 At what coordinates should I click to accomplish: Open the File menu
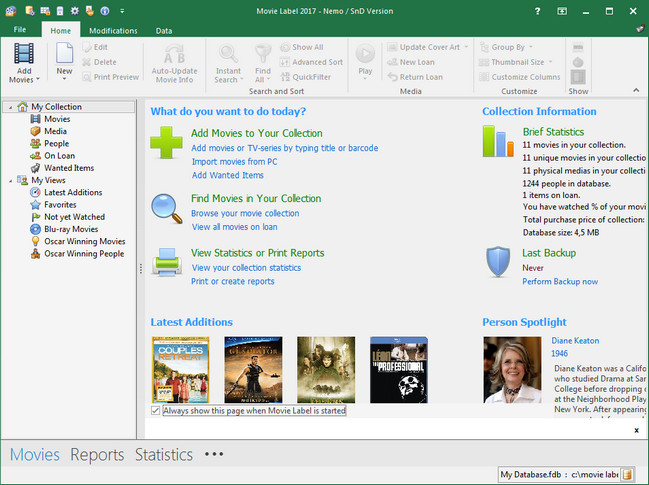click(19, 30)
